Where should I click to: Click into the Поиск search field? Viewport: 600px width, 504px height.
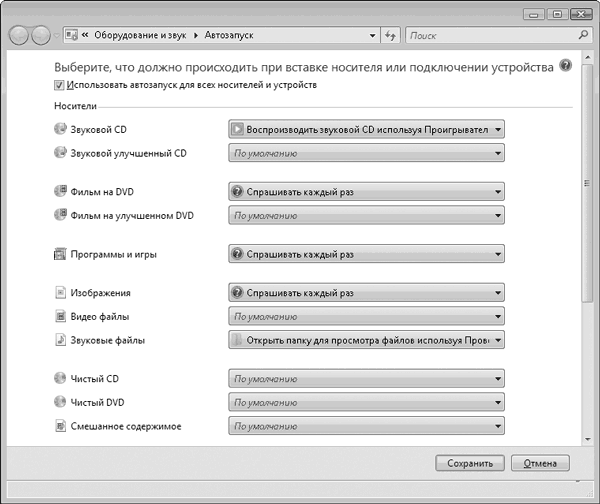(490, 35)
